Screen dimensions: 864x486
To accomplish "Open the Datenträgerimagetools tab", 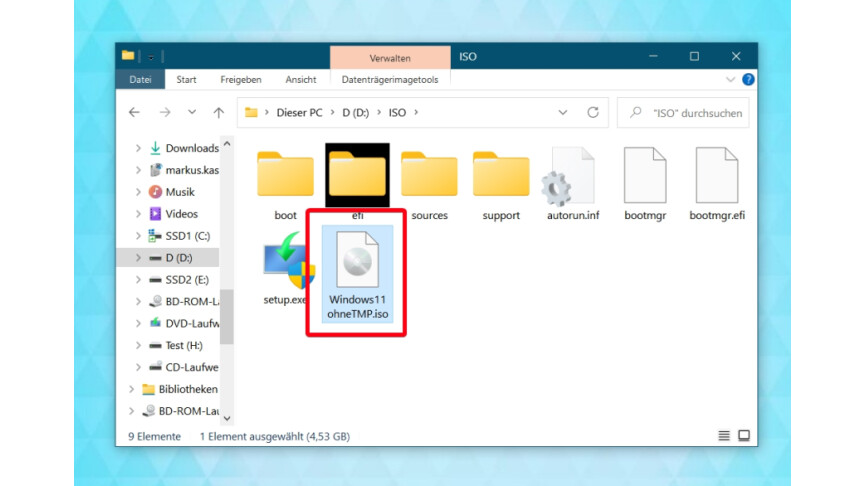I will 390,79.
